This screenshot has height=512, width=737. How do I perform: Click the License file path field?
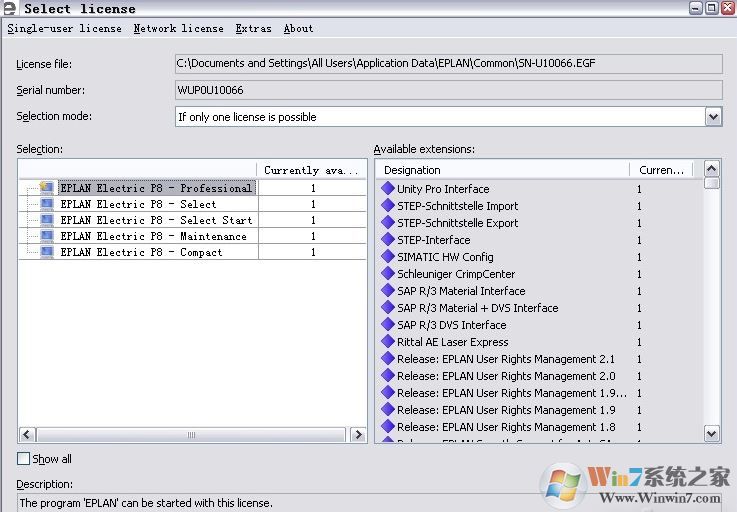pyautogui.click(x=448, y=64)
